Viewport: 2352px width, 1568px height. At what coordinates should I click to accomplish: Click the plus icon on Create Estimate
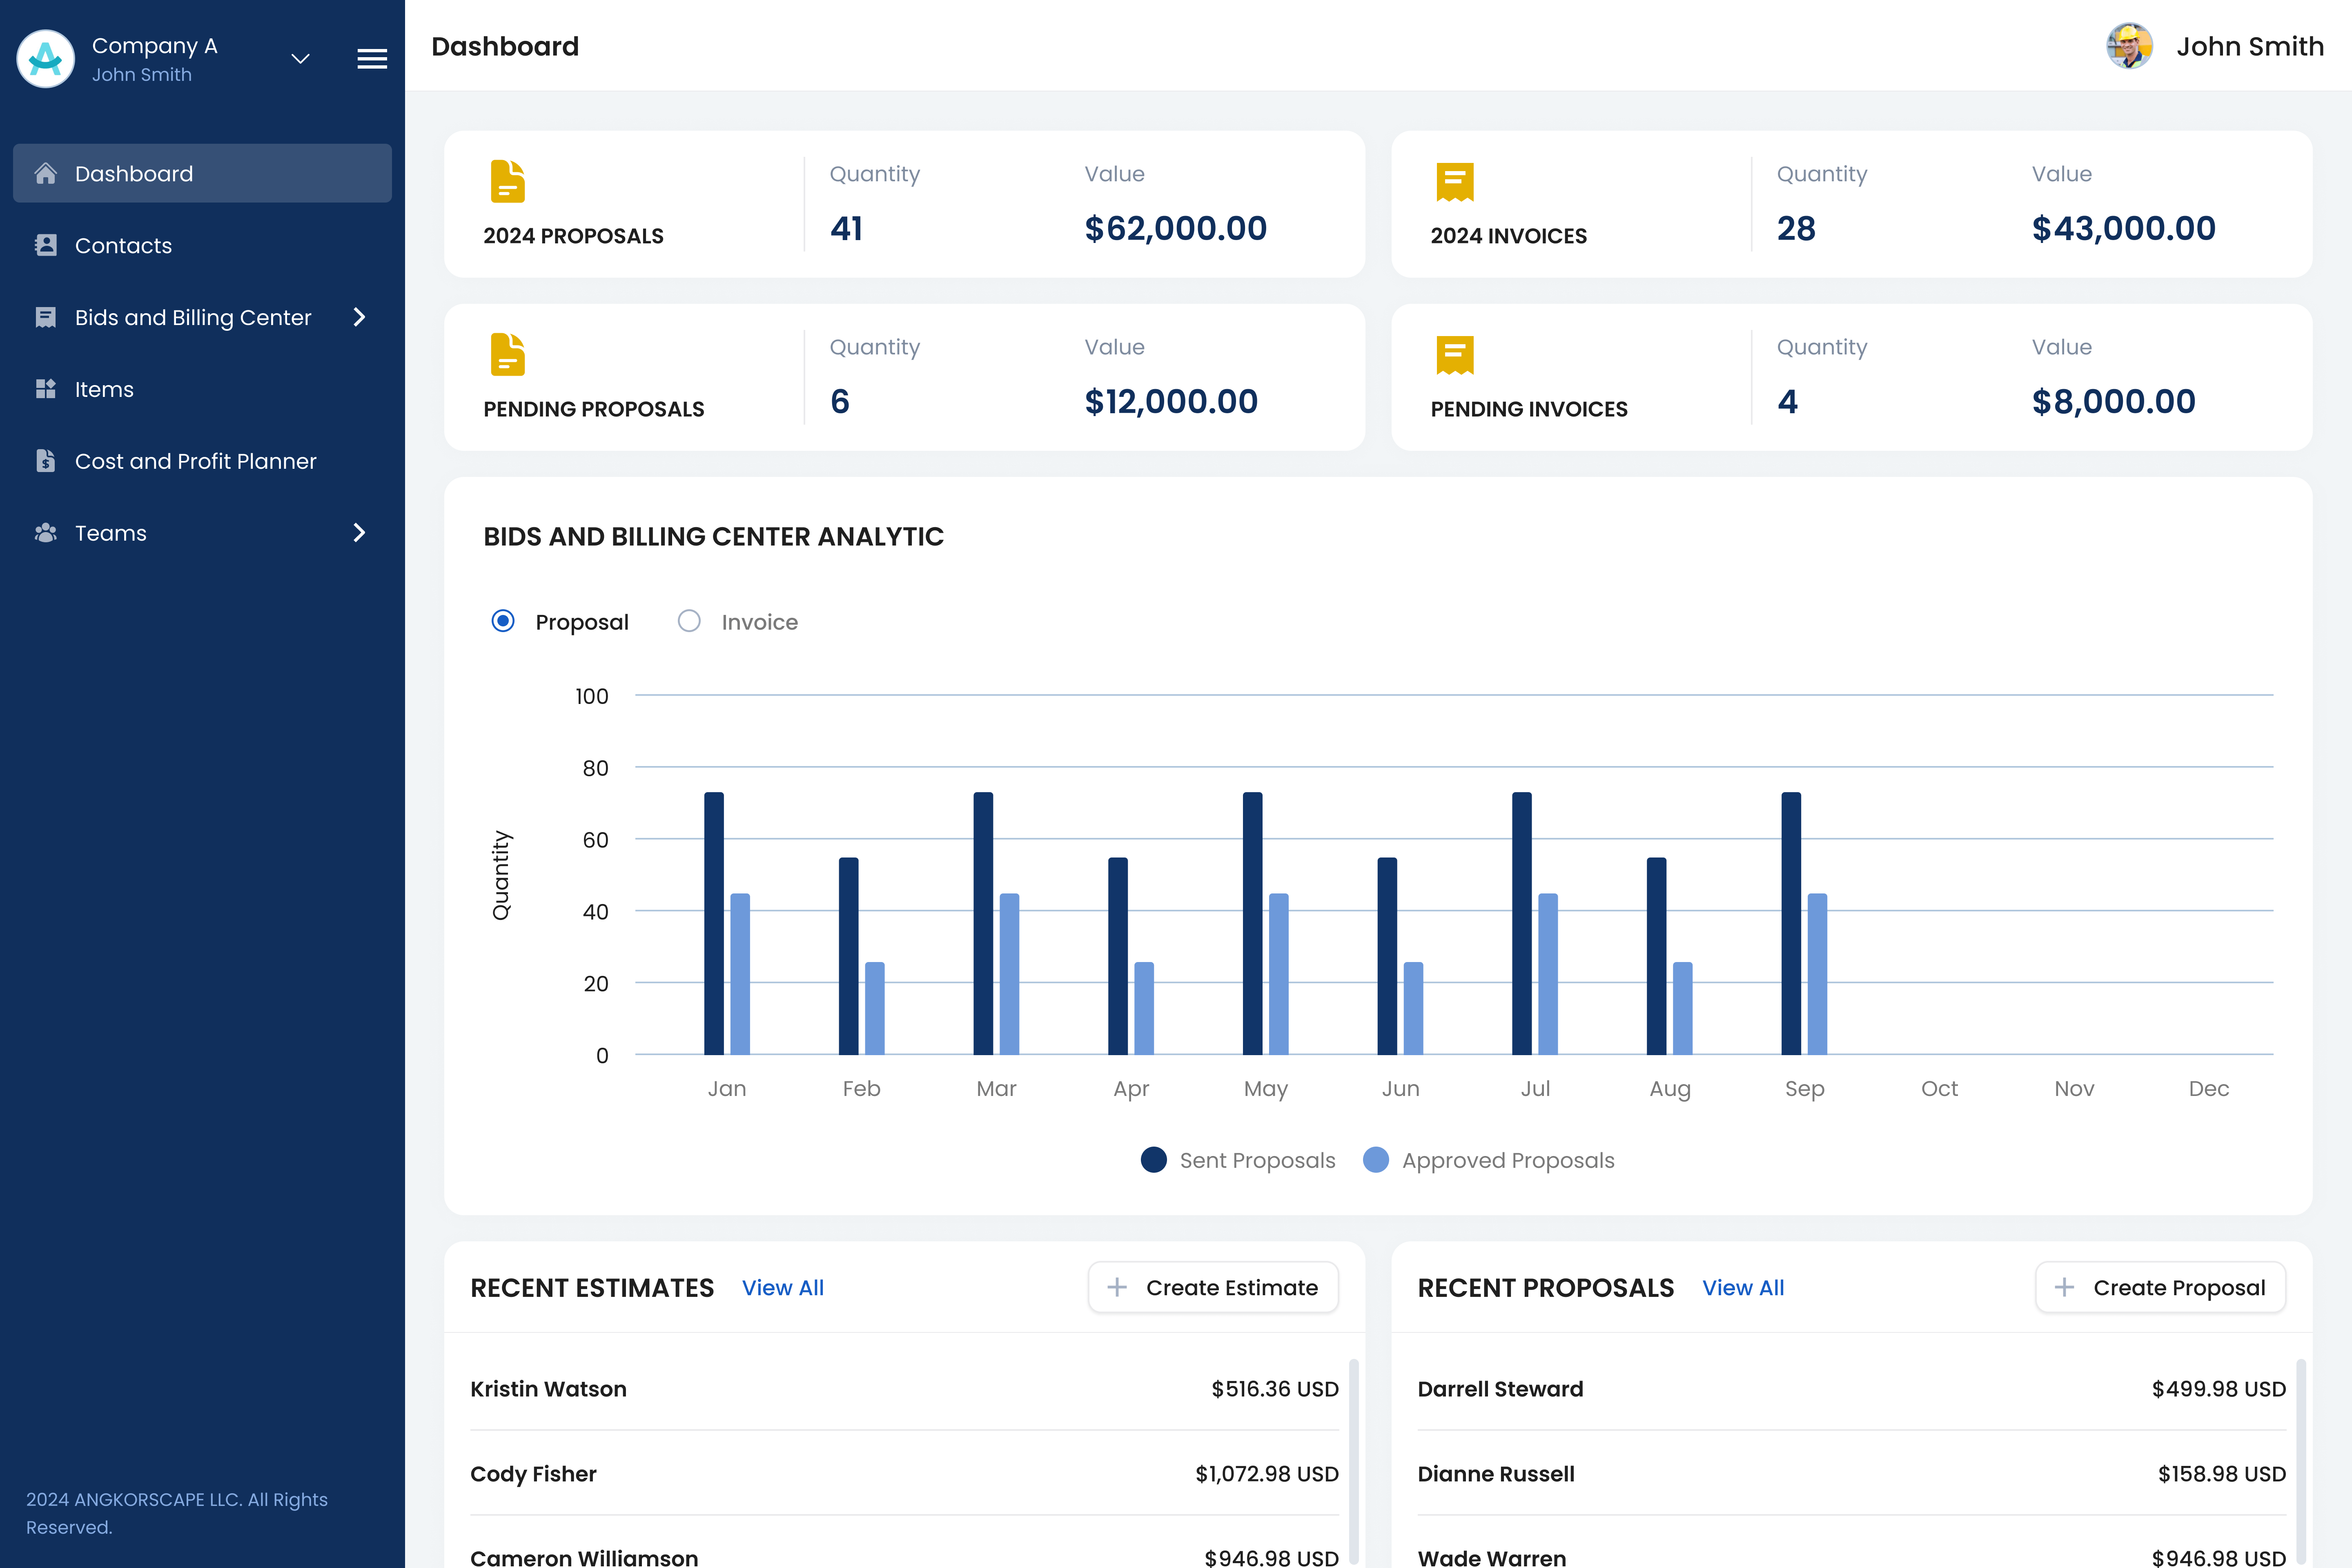pyautogui.click(x=1117, y=1287)
